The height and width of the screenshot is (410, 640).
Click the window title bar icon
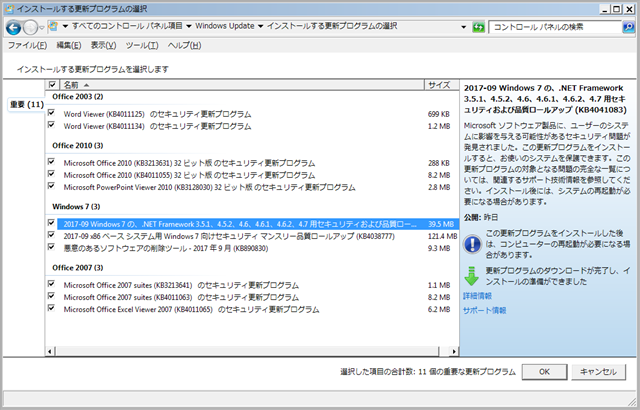9,9
